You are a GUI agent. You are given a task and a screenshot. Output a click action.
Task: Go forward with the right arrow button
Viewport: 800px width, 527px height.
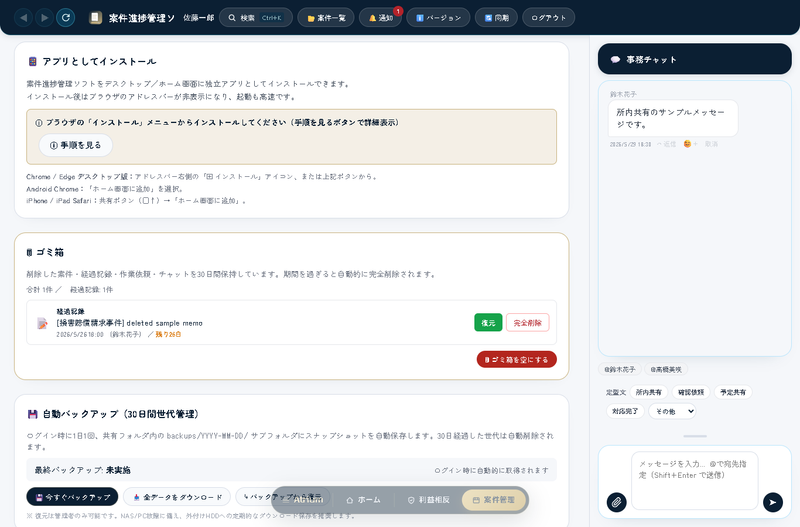[x=44, y=18]
